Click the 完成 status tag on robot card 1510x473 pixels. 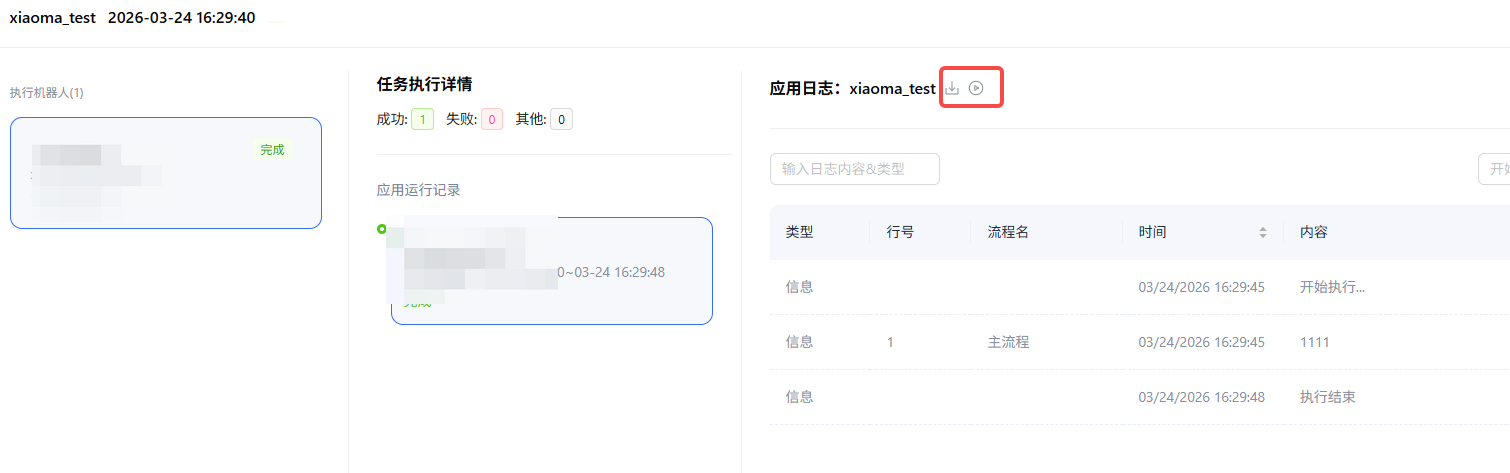(x=272, y=150)
